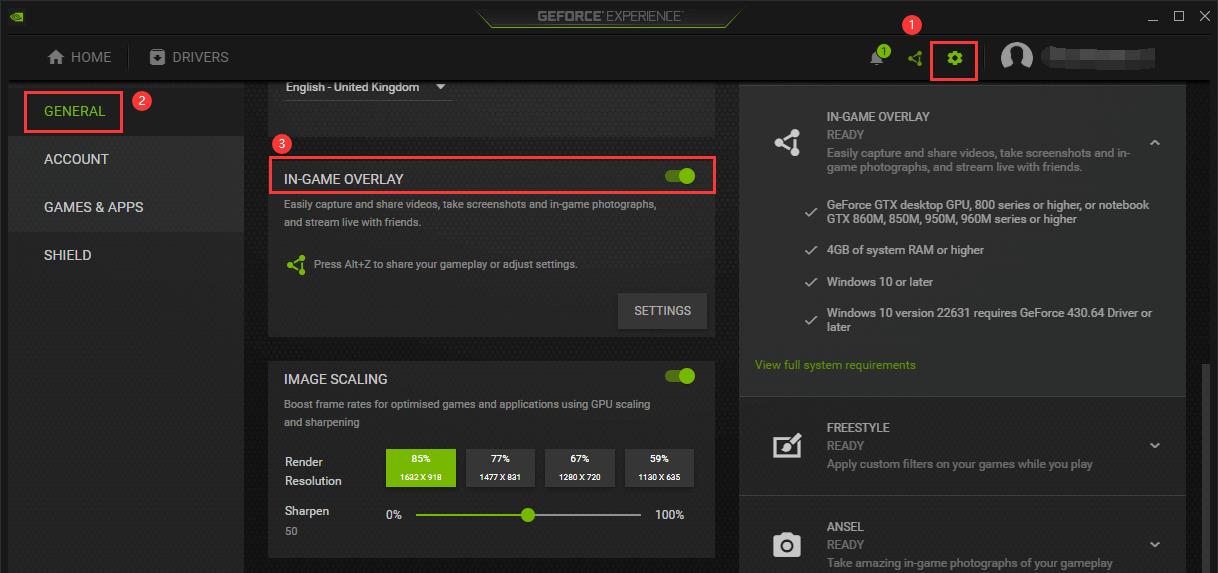Click the share icon in top bar
The image size is (1218, 573).
[x=915, y=58]
